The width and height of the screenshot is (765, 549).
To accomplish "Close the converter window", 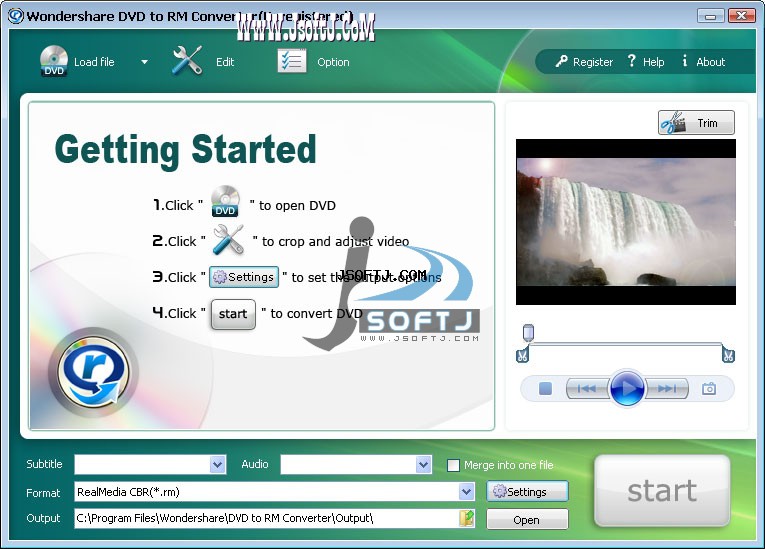I will 742,16.
